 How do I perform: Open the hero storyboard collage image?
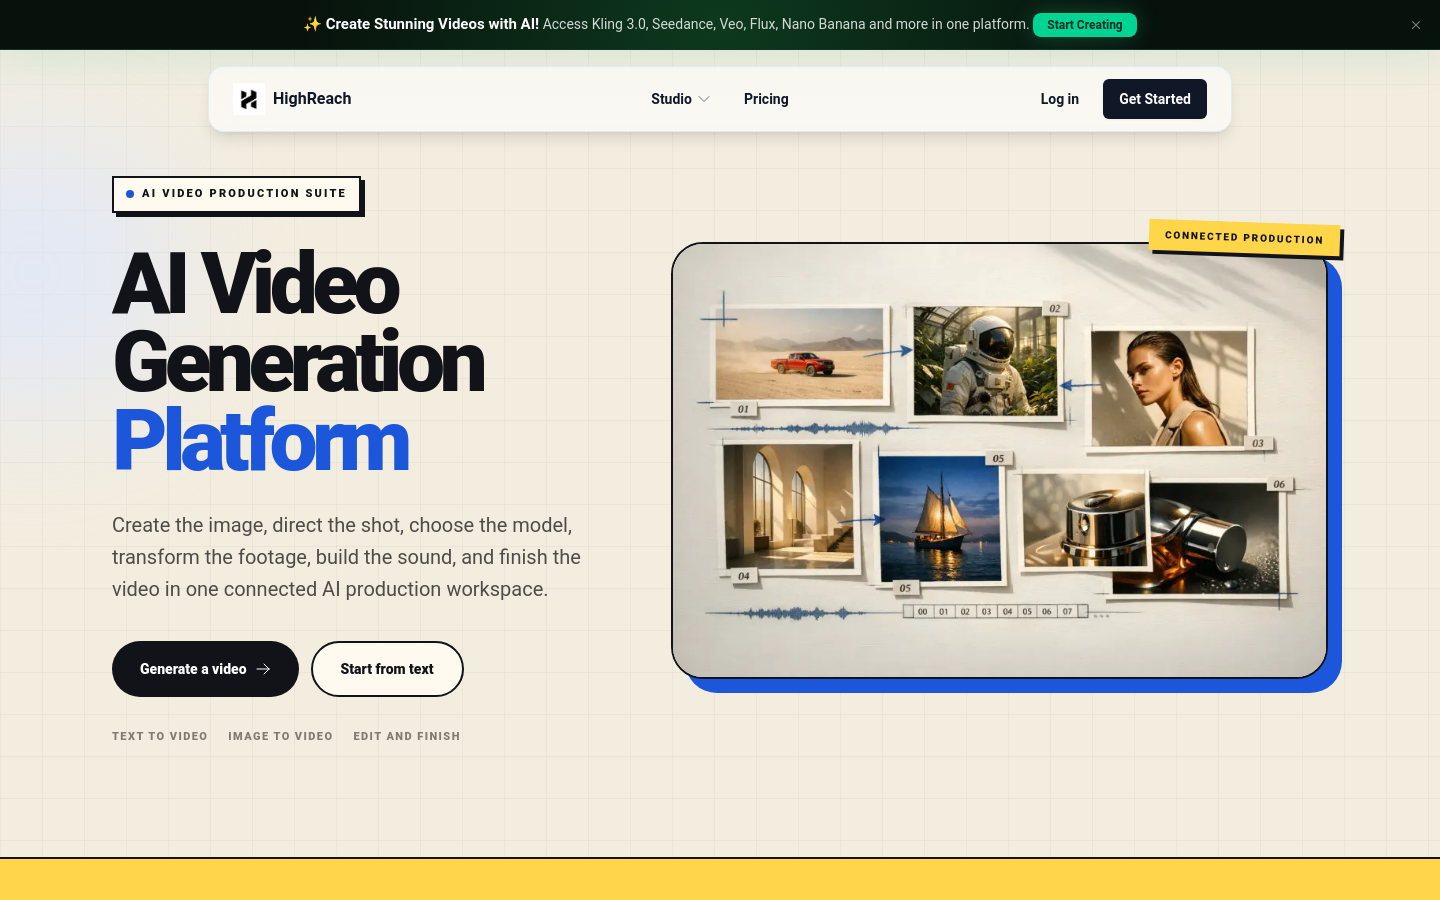(x=1000, y=460)
